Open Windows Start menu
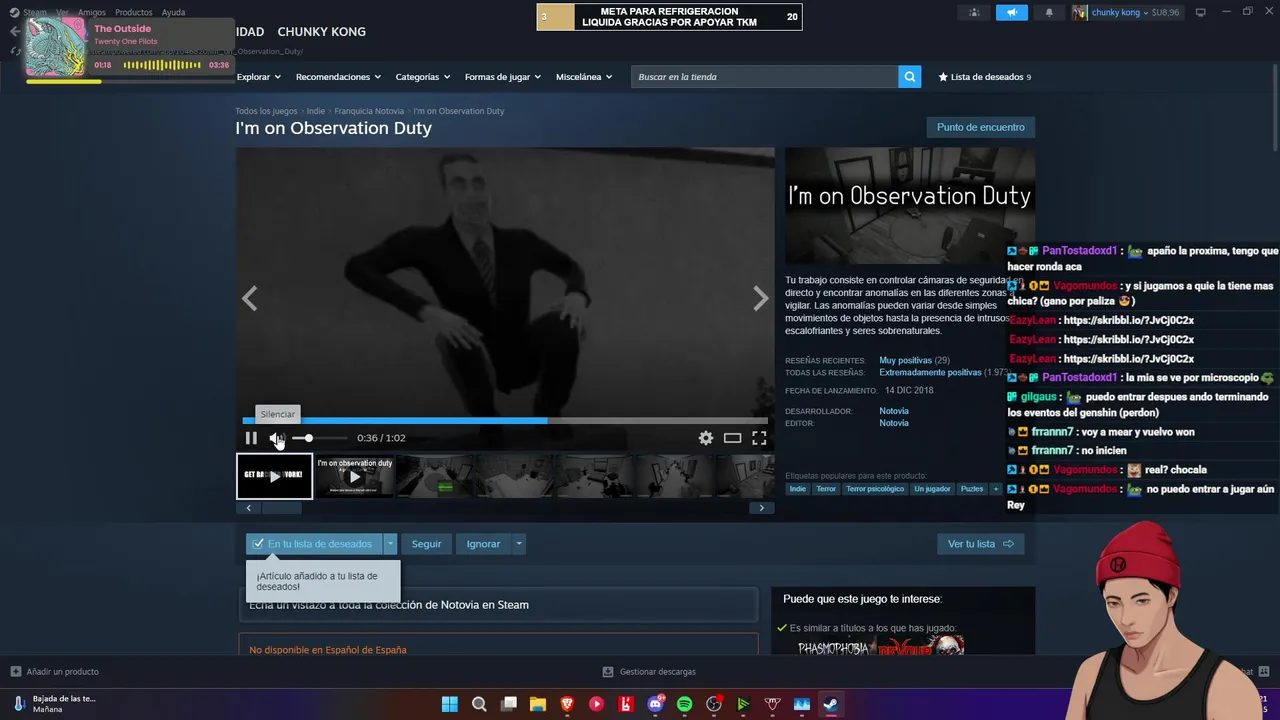The width and height of the screenshot is (1280, 720). pyautogui.click(x=450, y=704)
